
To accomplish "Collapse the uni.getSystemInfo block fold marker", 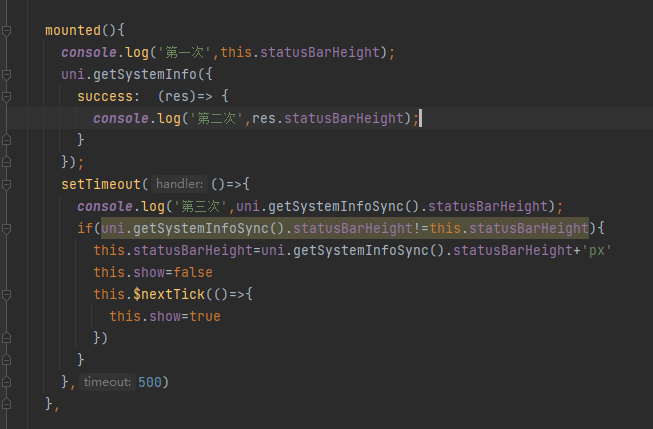I will 6,75.
